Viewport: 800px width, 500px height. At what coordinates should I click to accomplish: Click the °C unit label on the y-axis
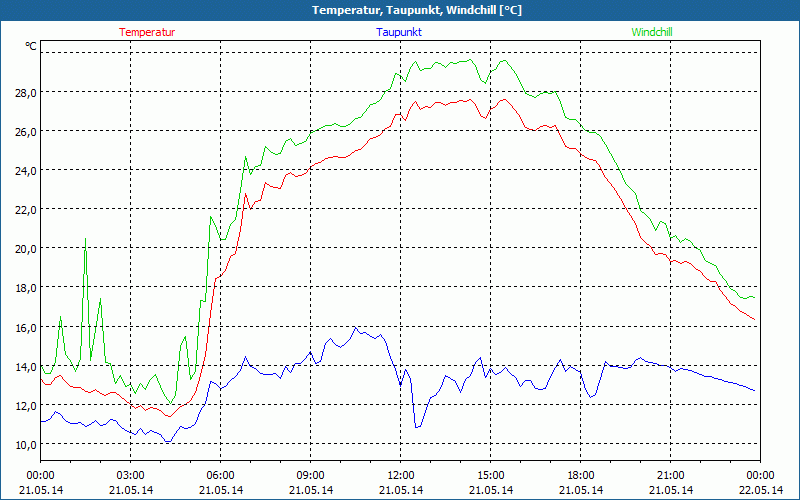tap(31, 46)
